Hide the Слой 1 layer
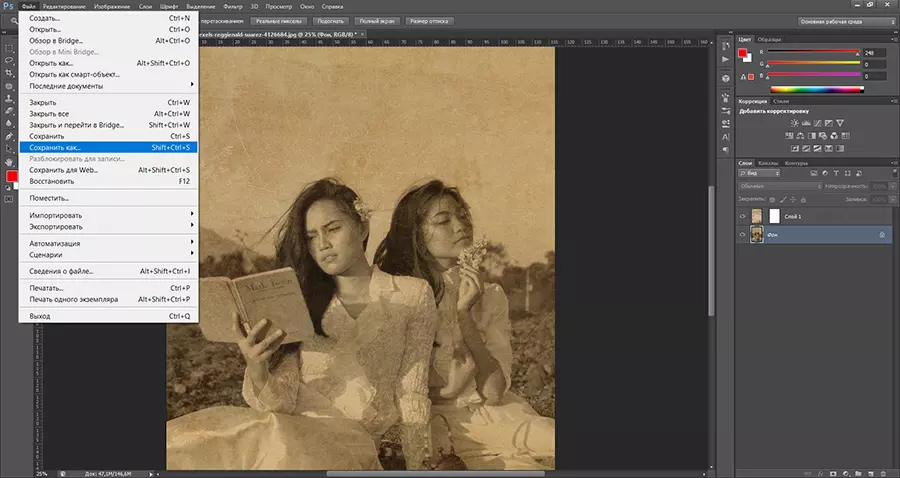900x478 pixels. [x=742, y=216]
